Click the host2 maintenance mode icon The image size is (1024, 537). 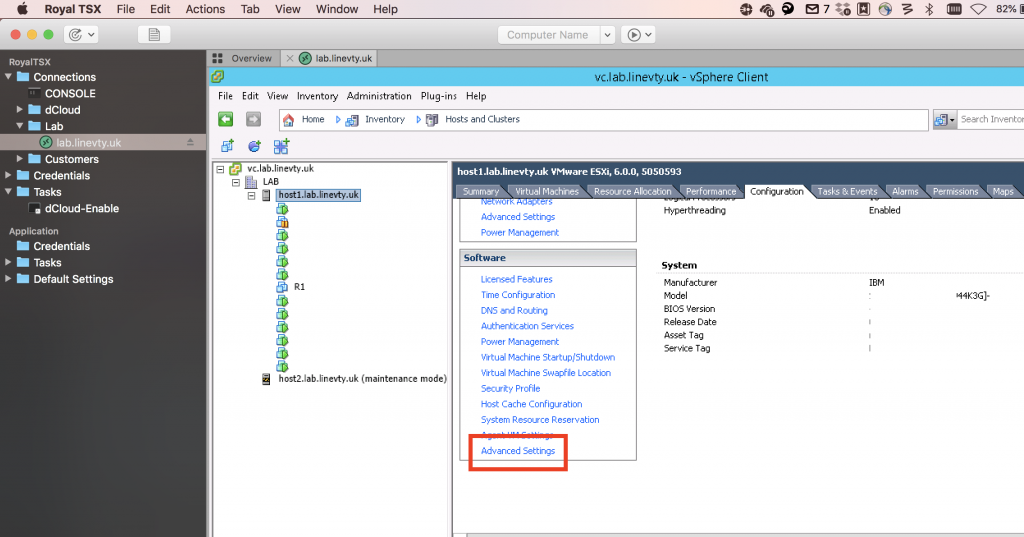point(266,379)
